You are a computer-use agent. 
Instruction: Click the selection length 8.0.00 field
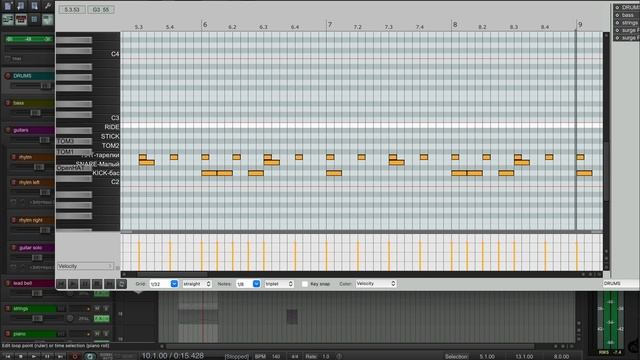561,356
